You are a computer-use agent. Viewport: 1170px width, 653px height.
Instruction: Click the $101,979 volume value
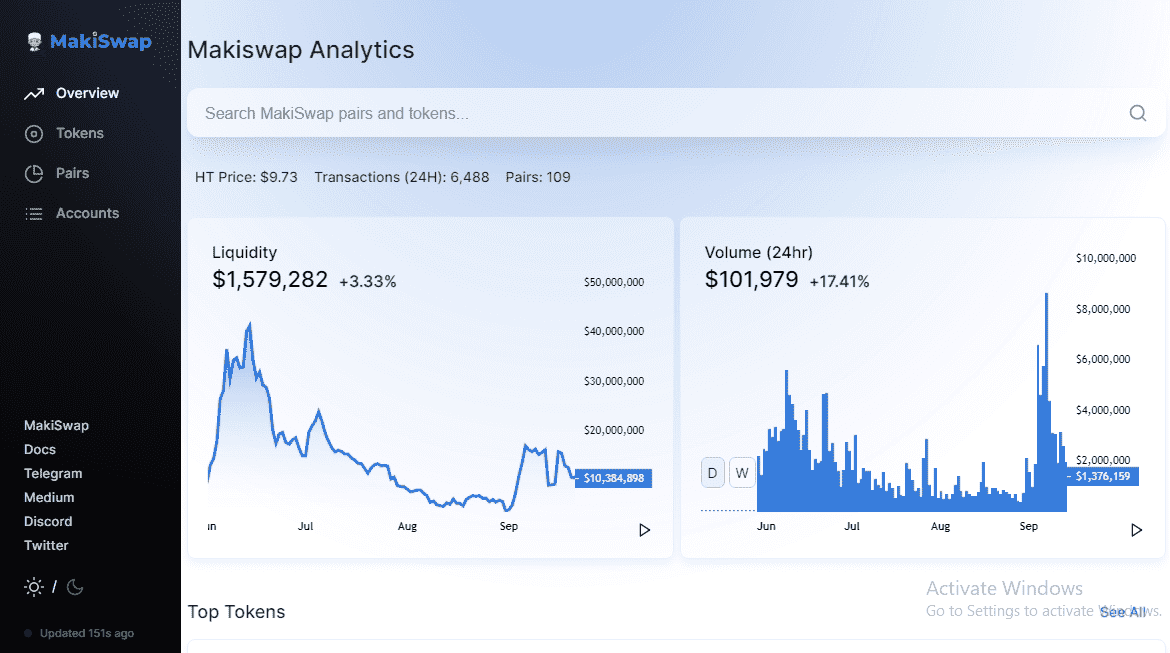tap(751, 279)
